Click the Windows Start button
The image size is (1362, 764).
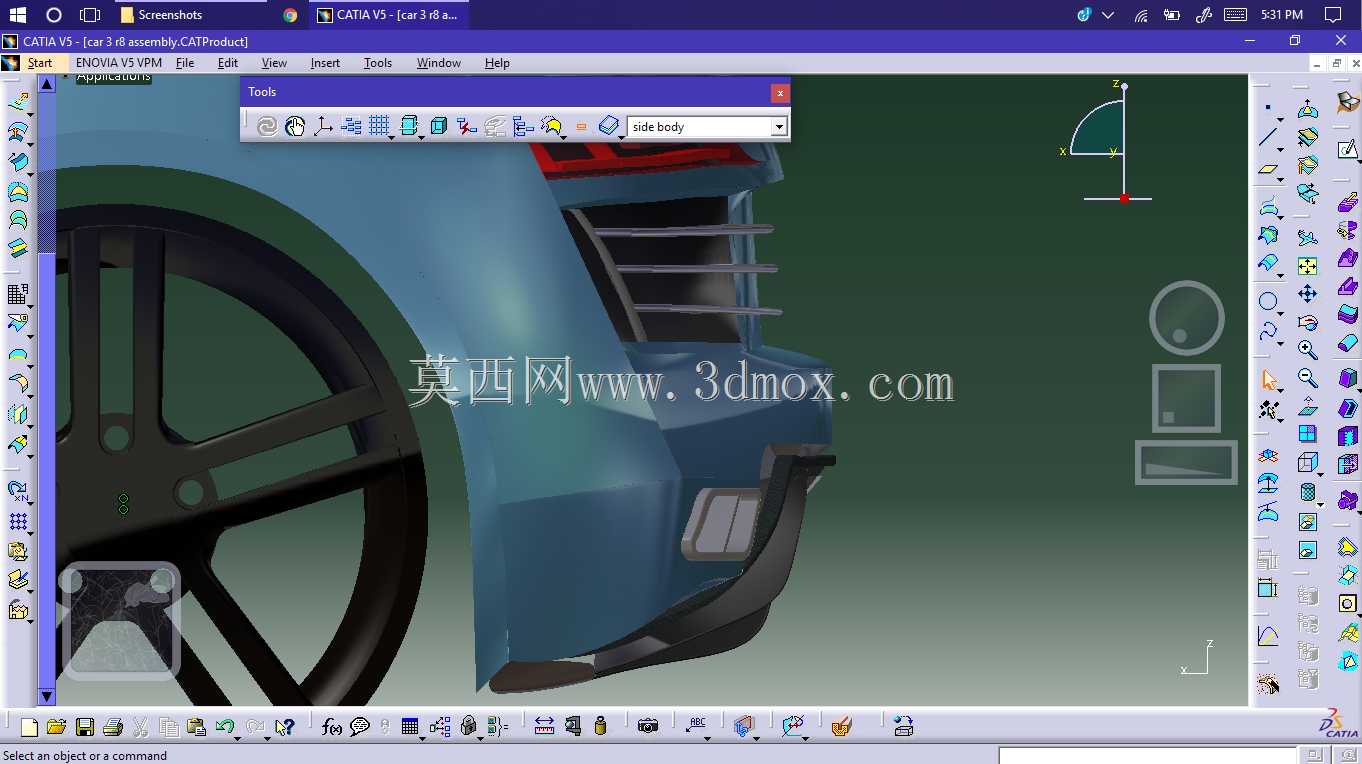click(18, 15)
